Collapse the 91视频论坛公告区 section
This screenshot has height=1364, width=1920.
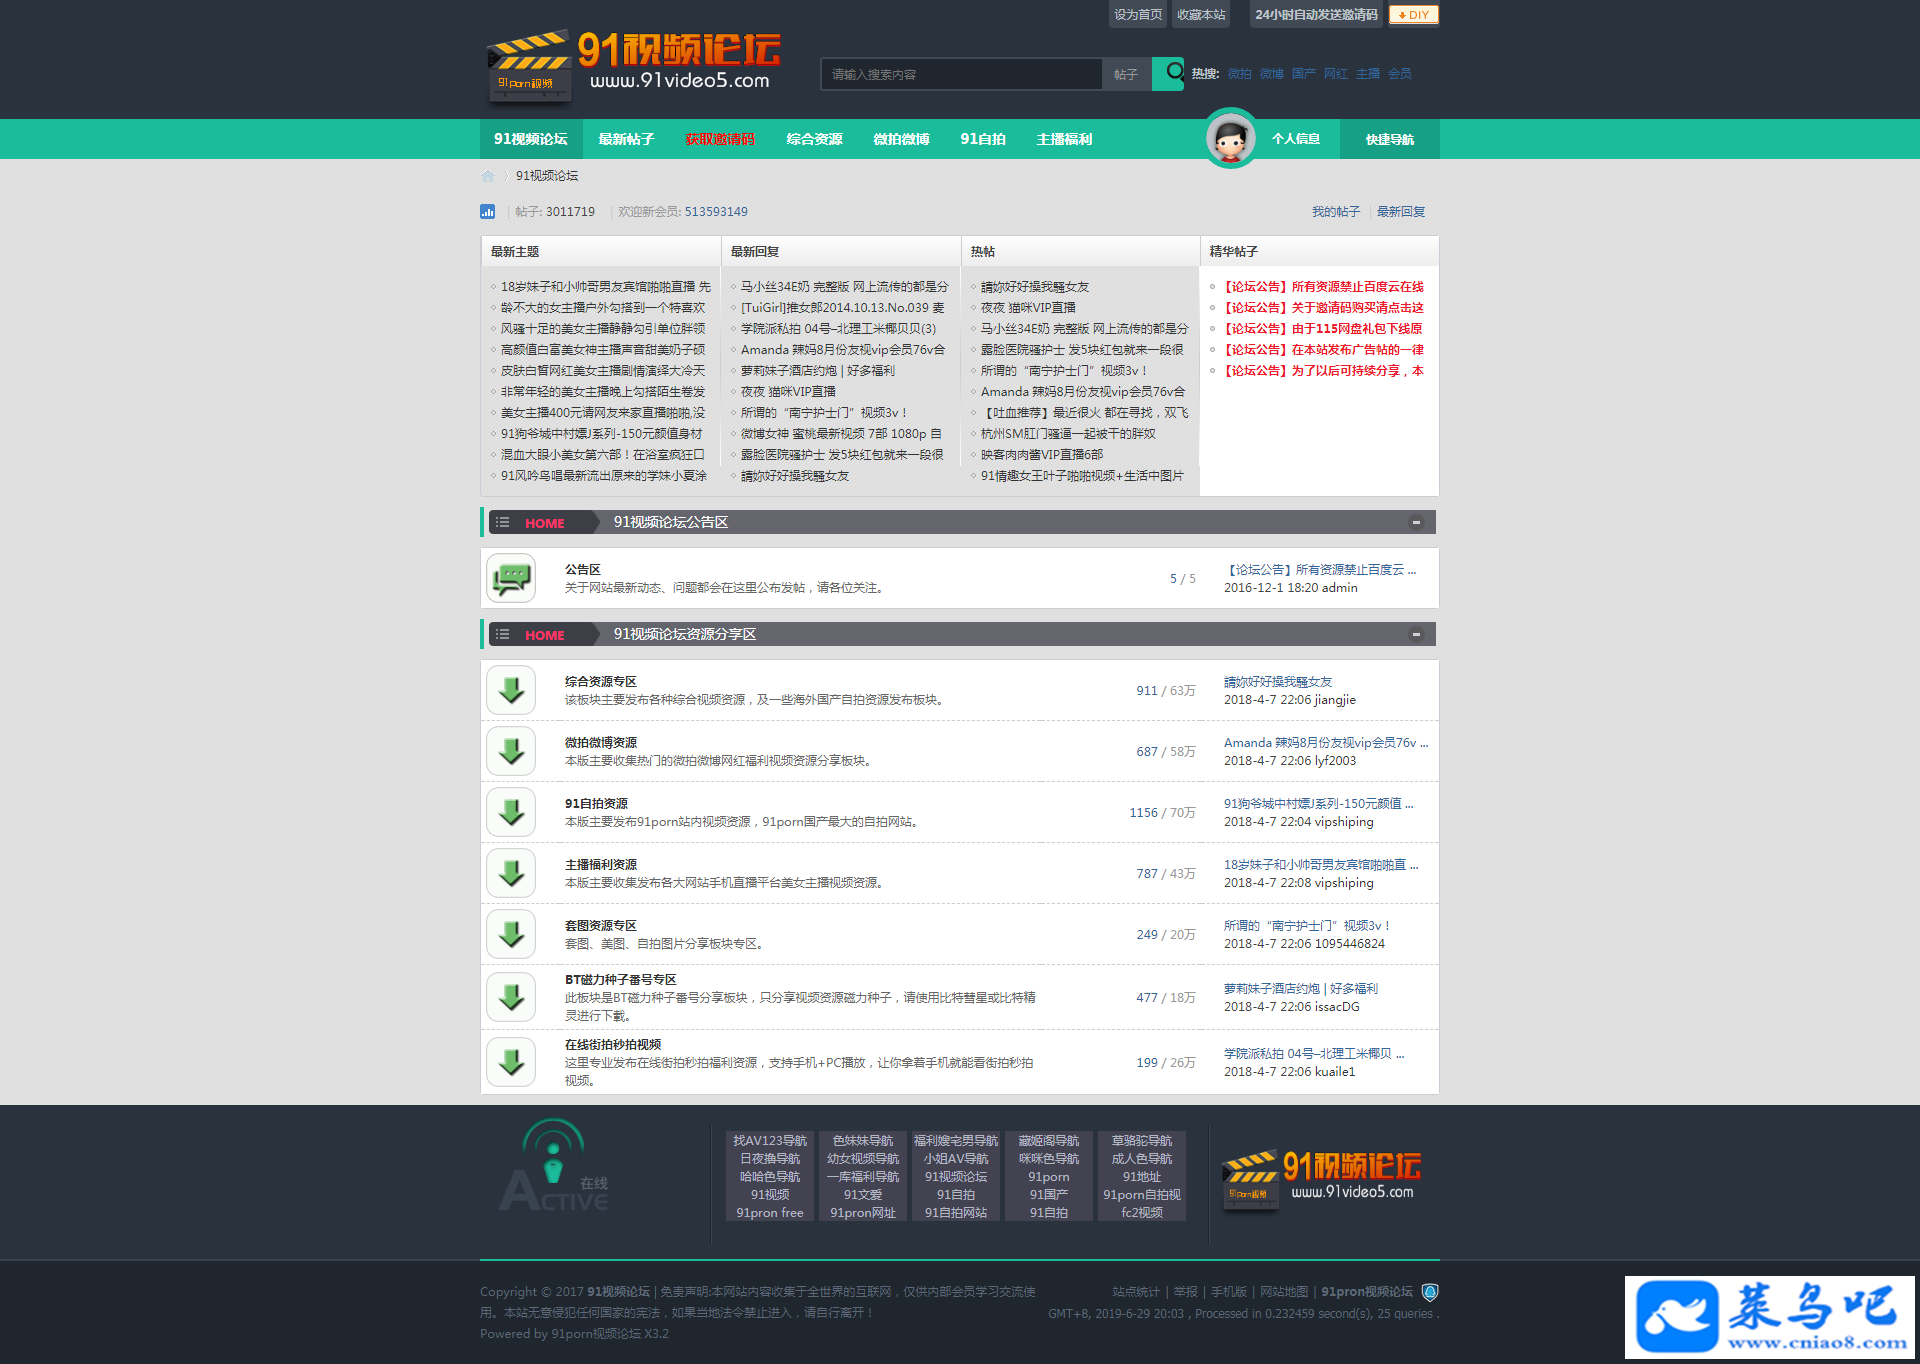point(1416,522)
